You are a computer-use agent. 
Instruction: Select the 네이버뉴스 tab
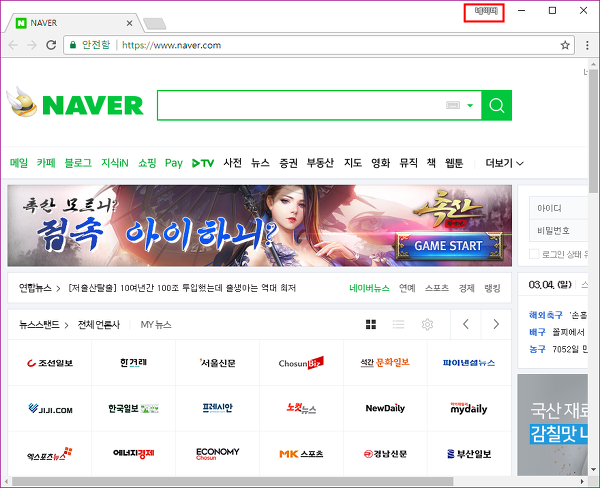[x=369, y=288]
